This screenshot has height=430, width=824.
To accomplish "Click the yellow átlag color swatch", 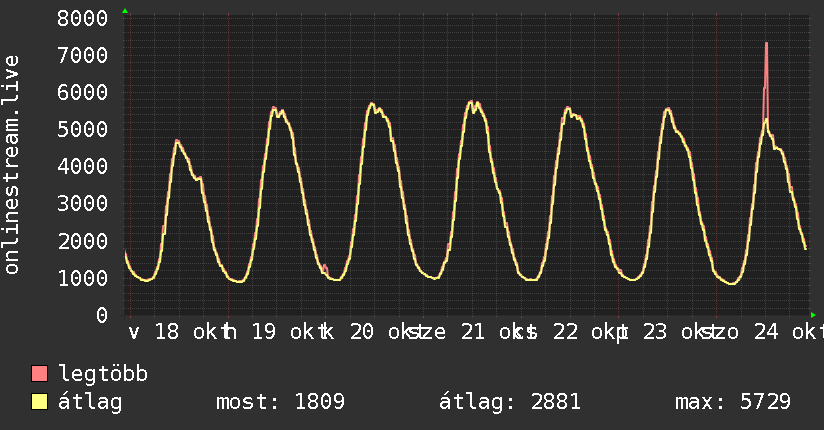I will coord(40,402).
